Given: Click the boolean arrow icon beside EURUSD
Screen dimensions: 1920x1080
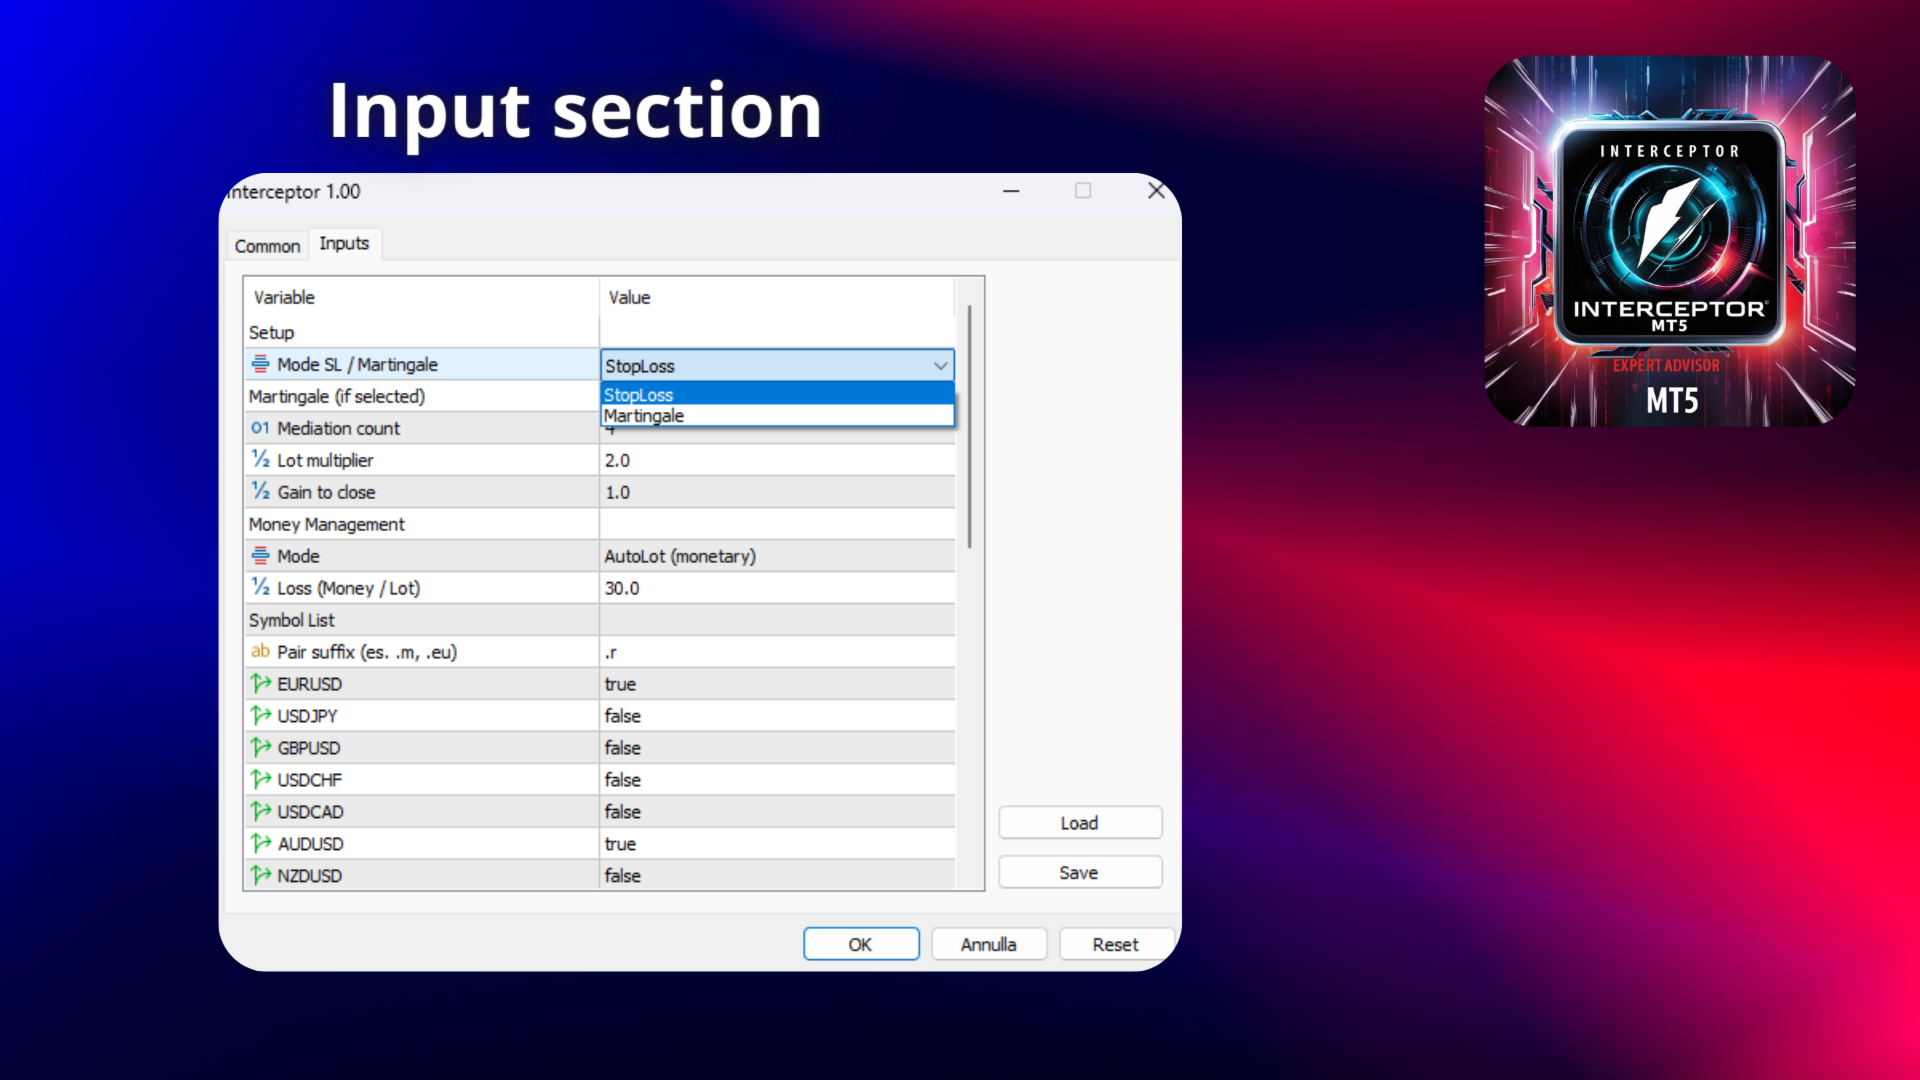Looking at the screenshot, I should [260, 684].
